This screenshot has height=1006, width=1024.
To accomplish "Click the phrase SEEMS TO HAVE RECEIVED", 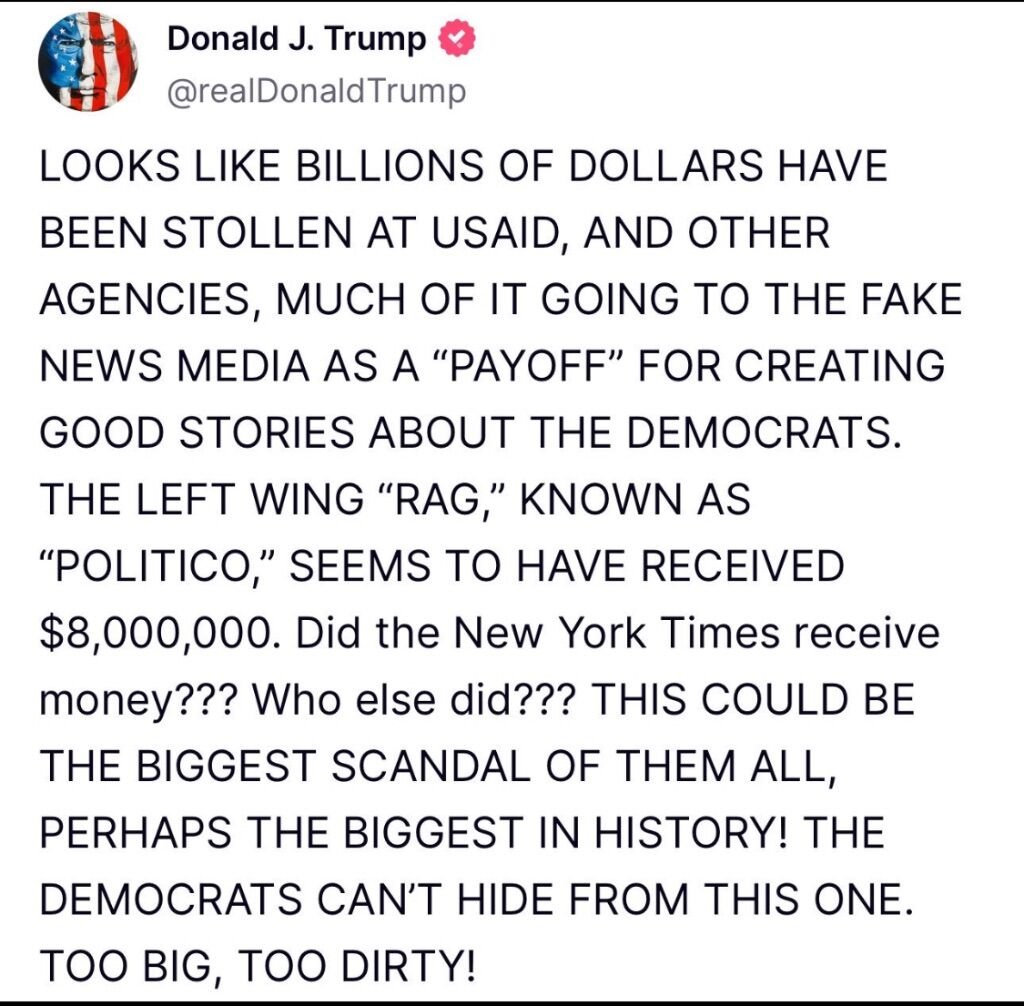I will (x=567, y=566).
